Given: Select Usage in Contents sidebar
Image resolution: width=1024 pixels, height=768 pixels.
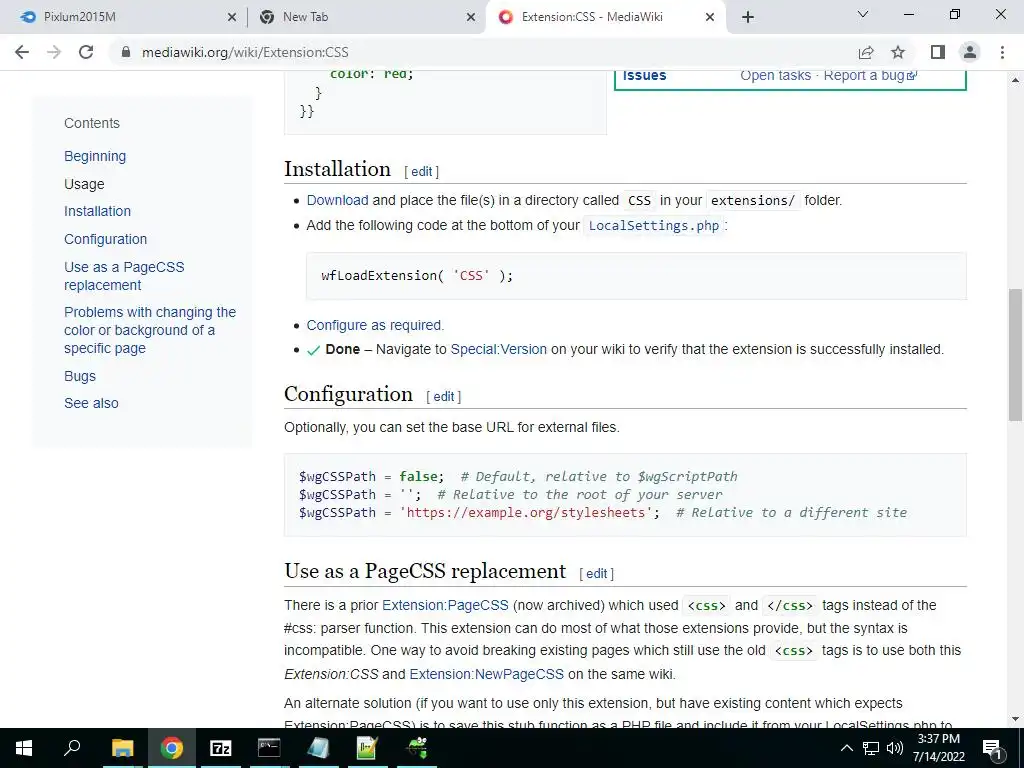Looking at the screenshot, I should (84, 184).
